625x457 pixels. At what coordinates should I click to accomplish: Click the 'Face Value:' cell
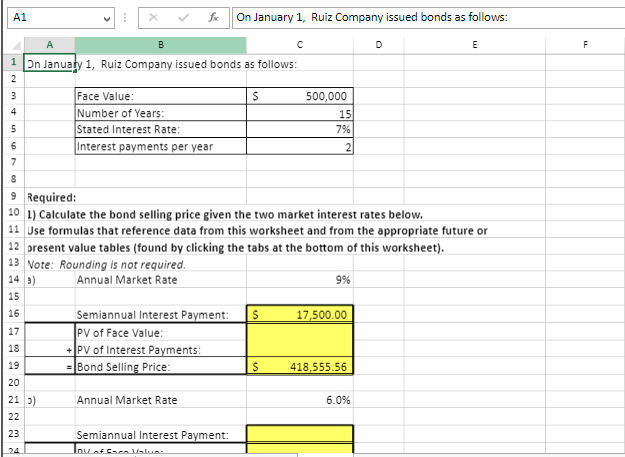[x=161, y=96]
